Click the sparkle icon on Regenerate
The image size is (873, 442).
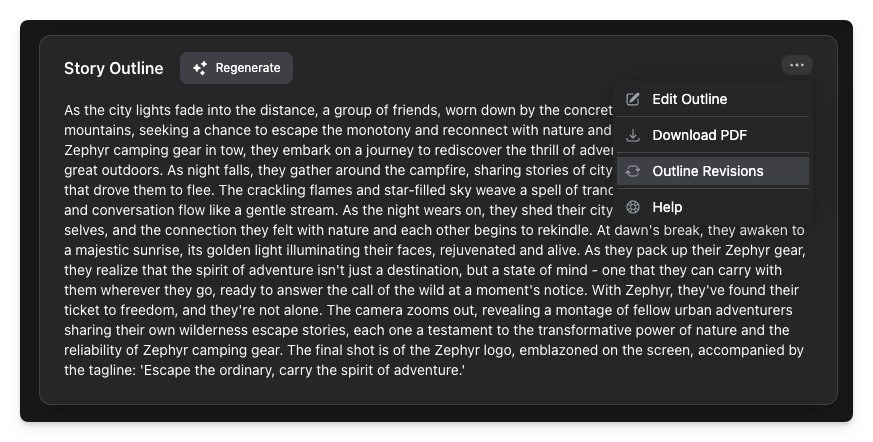point(200,68)
